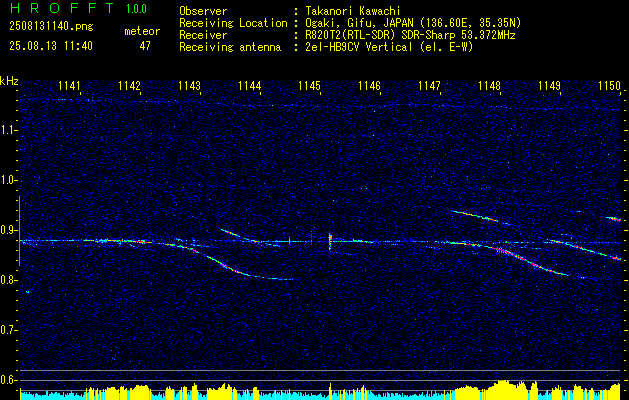
Task: Click the Observer label
Action: [x=203, y=11]
